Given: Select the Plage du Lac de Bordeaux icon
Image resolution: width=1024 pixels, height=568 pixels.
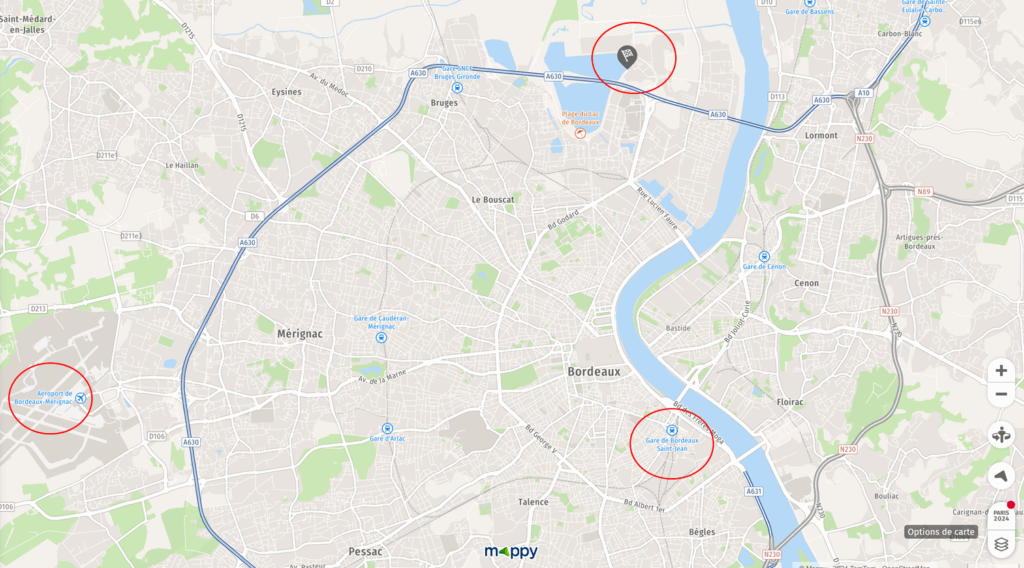Looking at the screenshot, I should pos(580,133).
